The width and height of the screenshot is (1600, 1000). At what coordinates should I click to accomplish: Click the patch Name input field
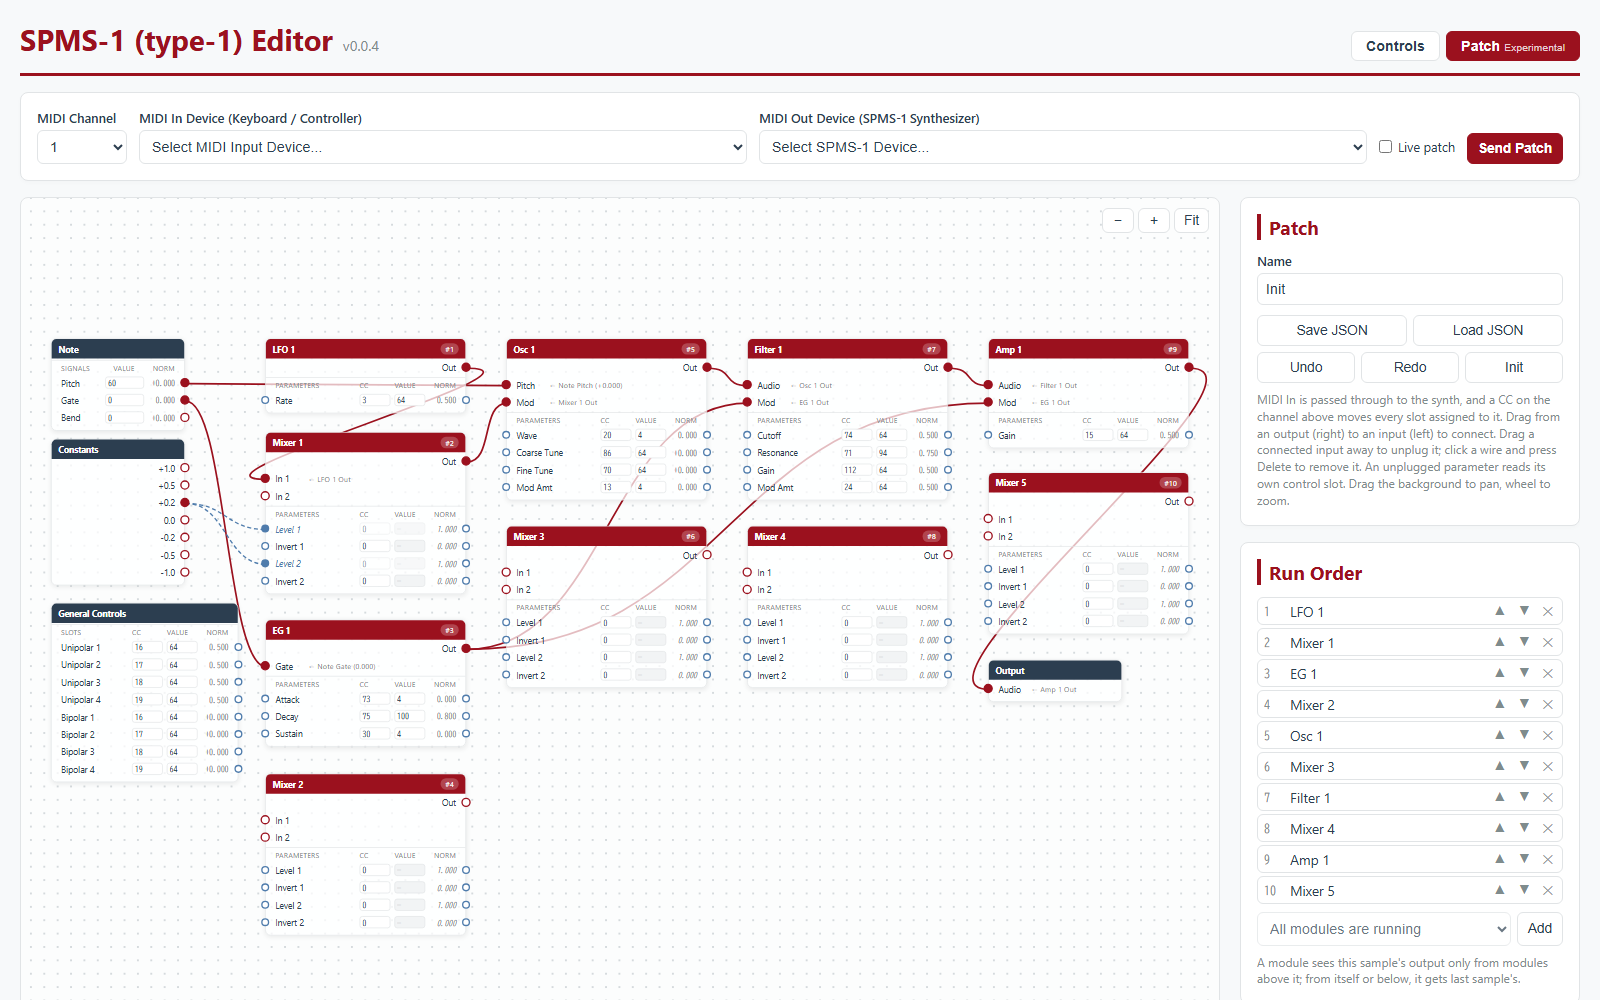1410,289
